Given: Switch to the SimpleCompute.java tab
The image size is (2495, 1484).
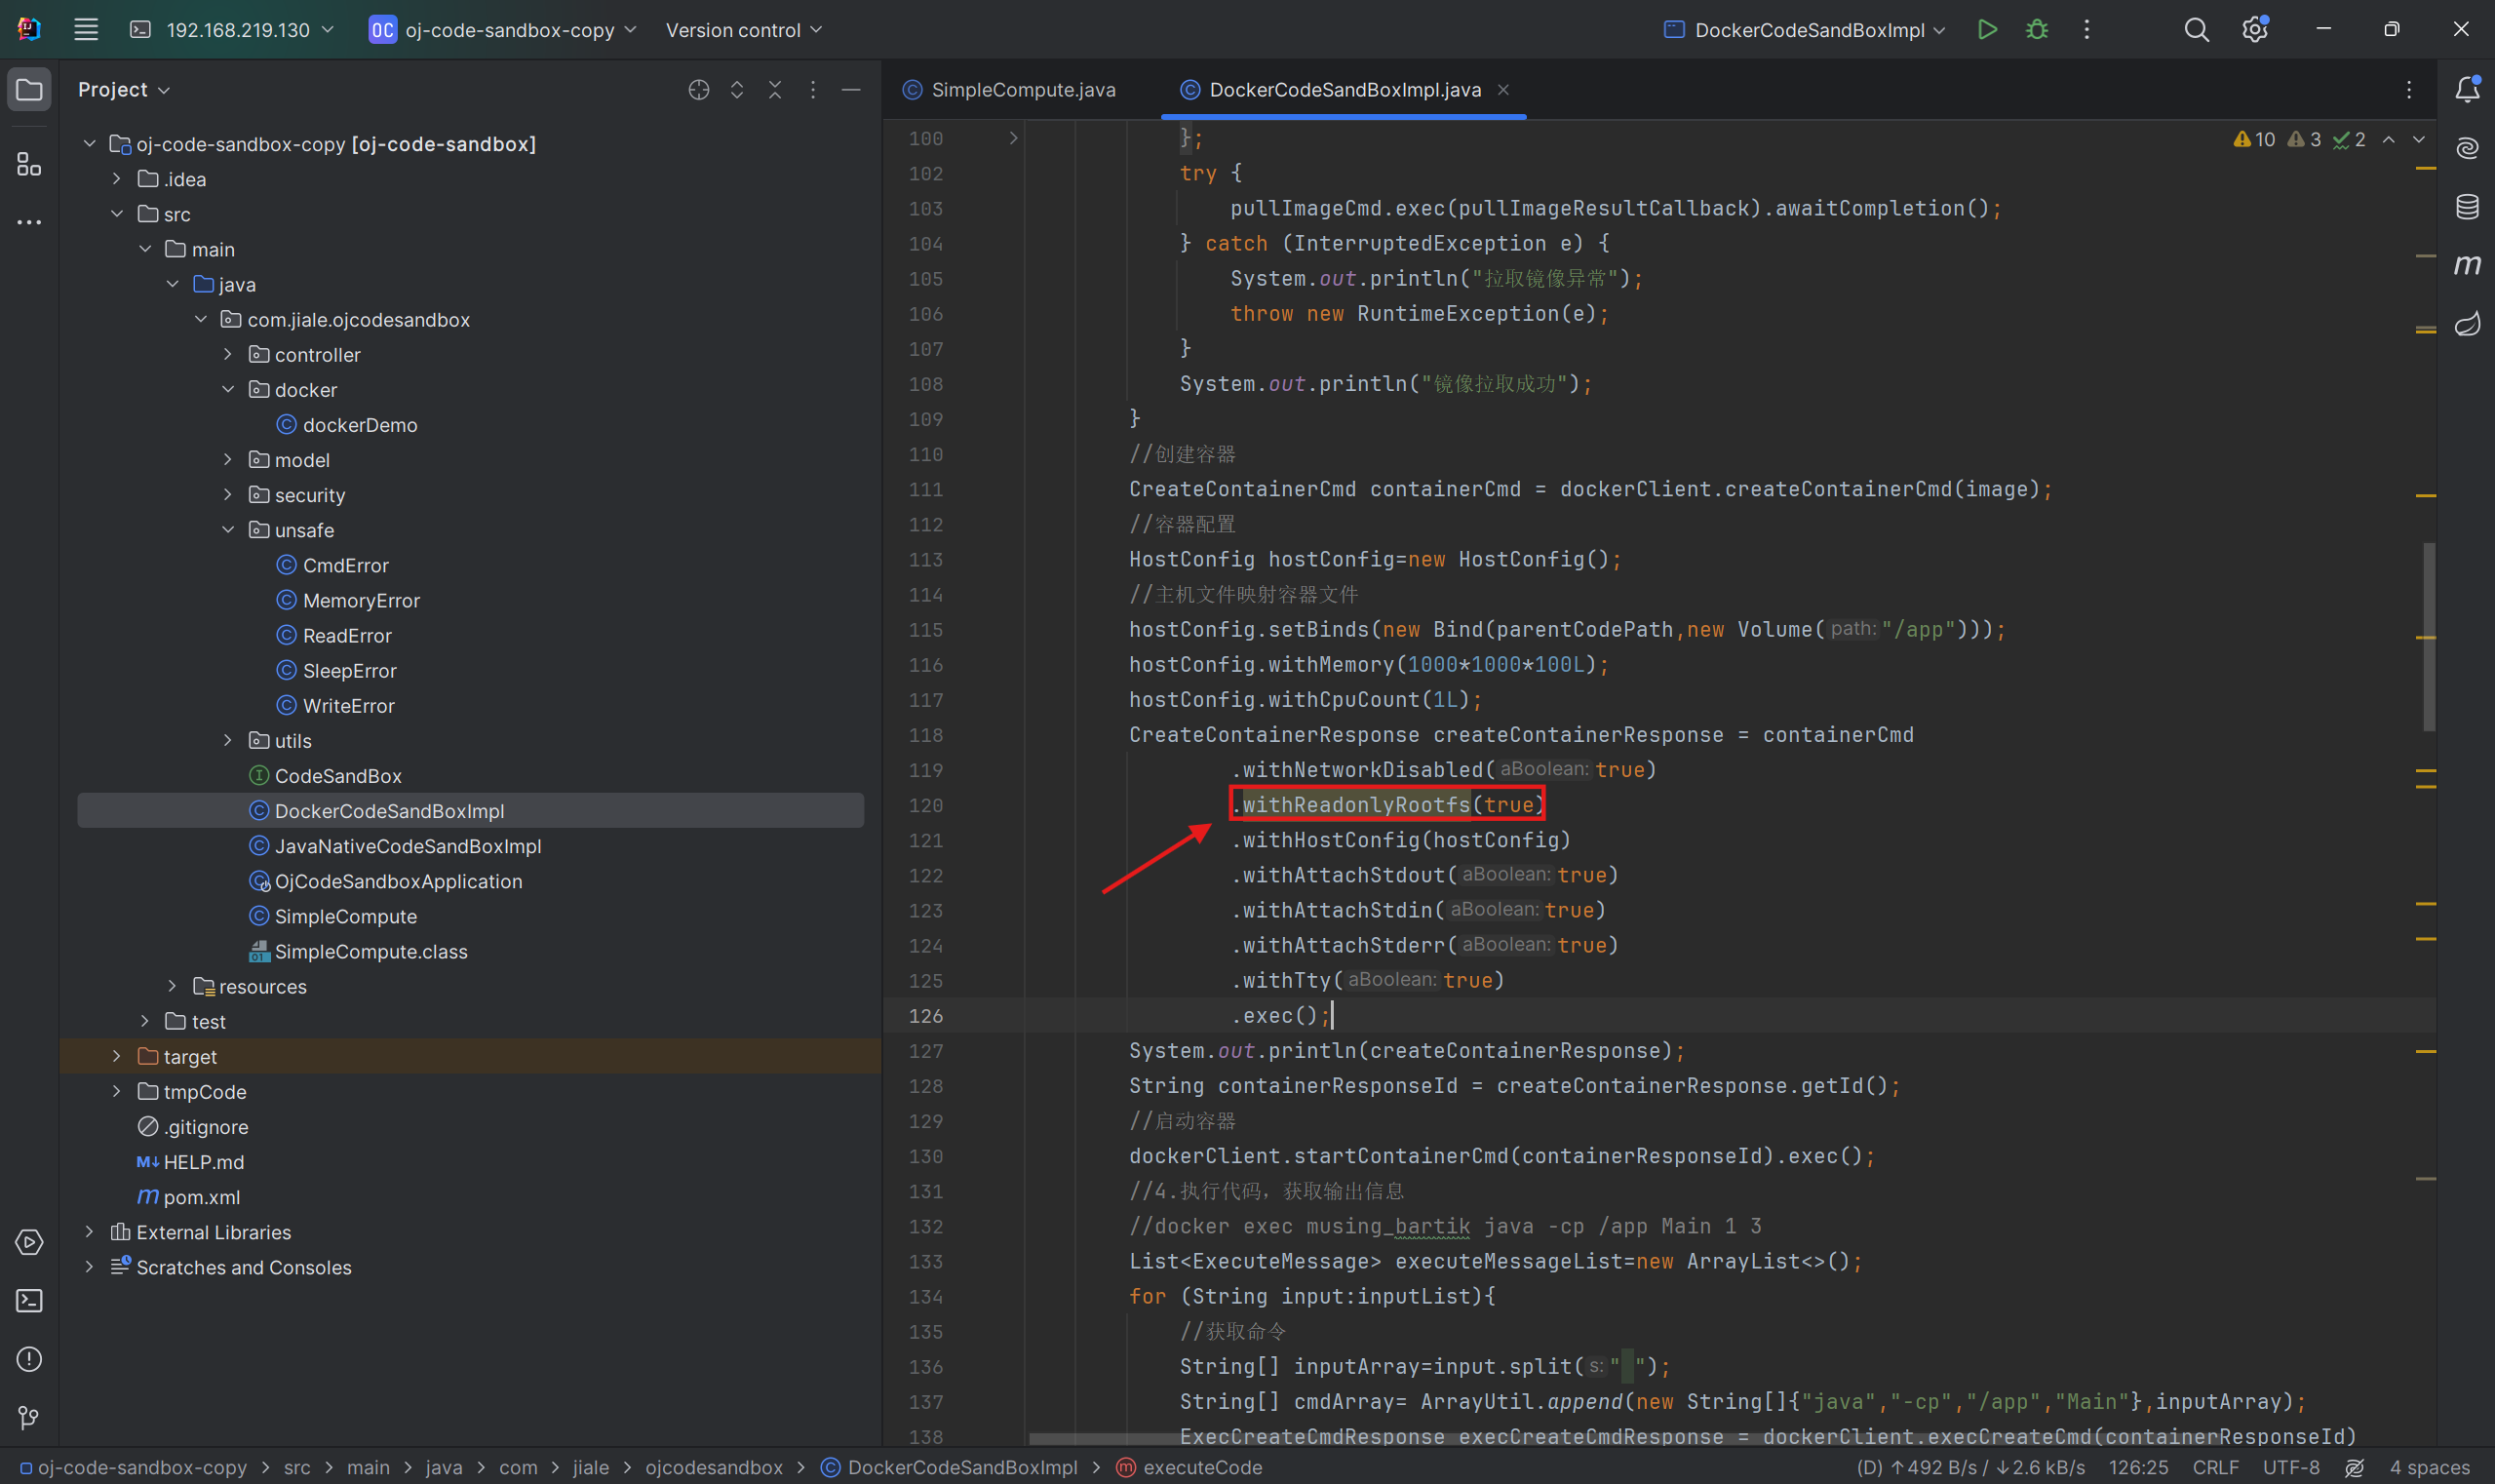Looking at the screenshot, I should pyautogui.click(x=1022, y=90).
